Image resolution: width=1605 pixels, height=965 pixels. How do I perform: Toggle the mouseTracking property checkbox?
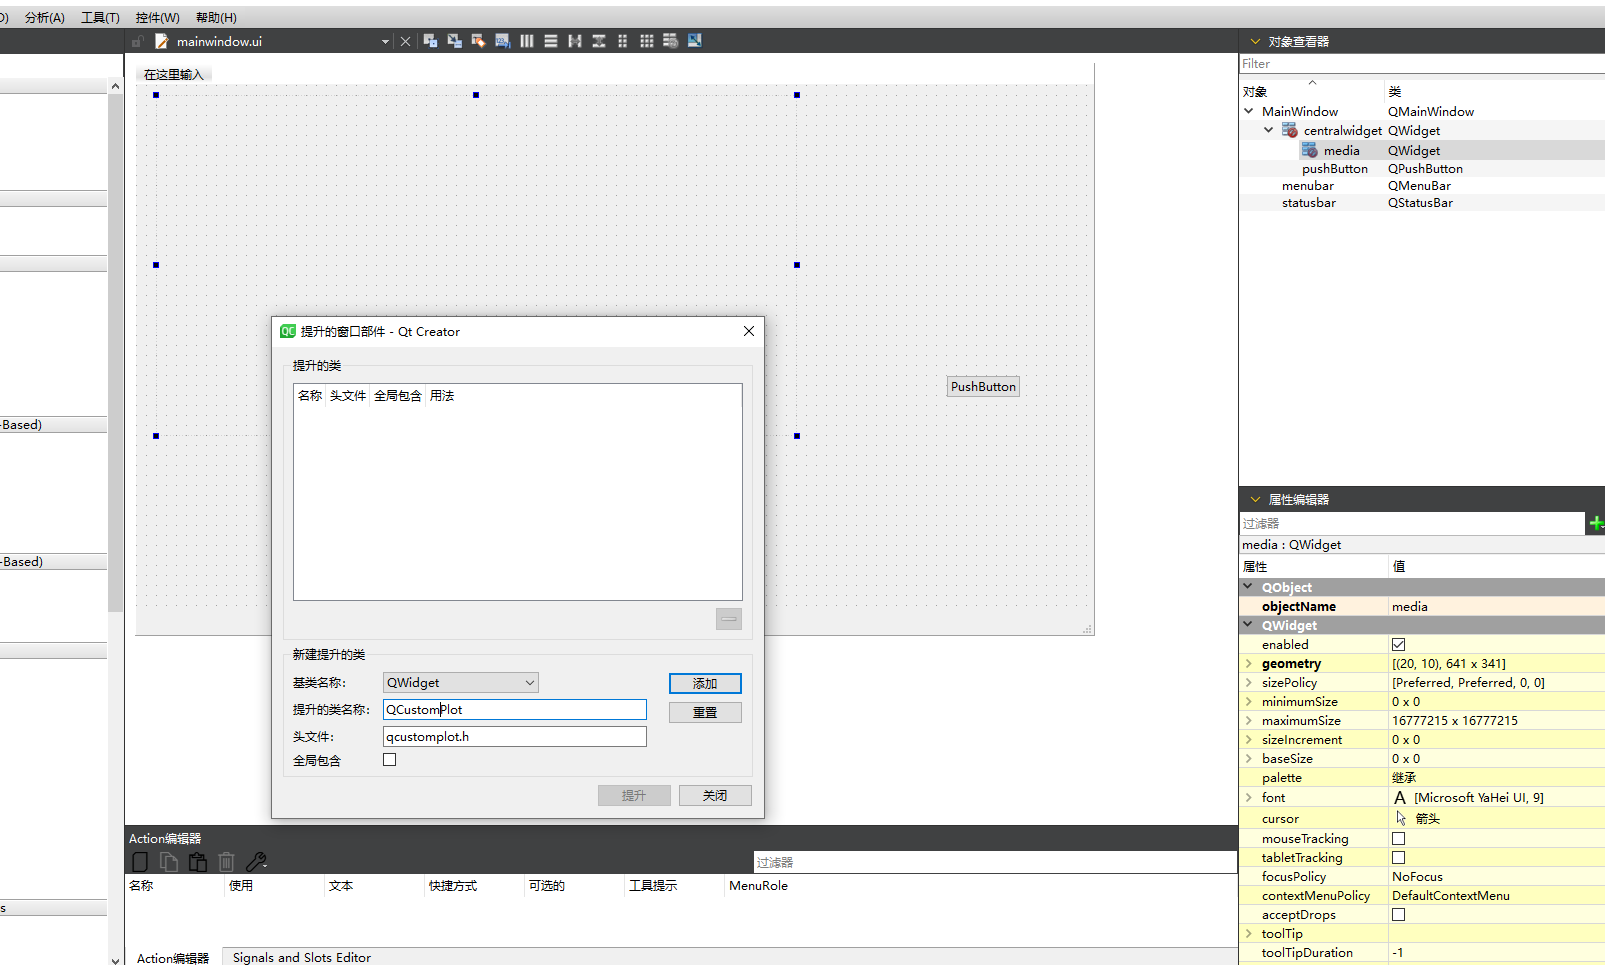[1398, 839]
